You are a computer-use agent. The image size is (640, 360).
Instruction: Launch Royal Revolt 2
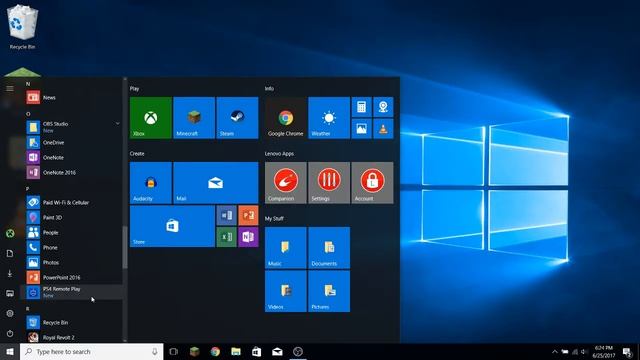[71, 337]
